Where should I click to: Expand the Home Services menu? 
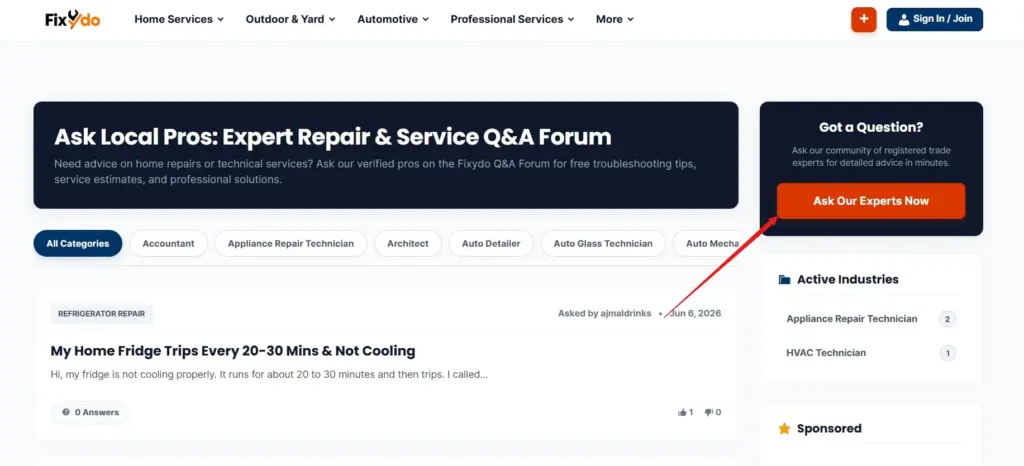click(x=179, y=20)
